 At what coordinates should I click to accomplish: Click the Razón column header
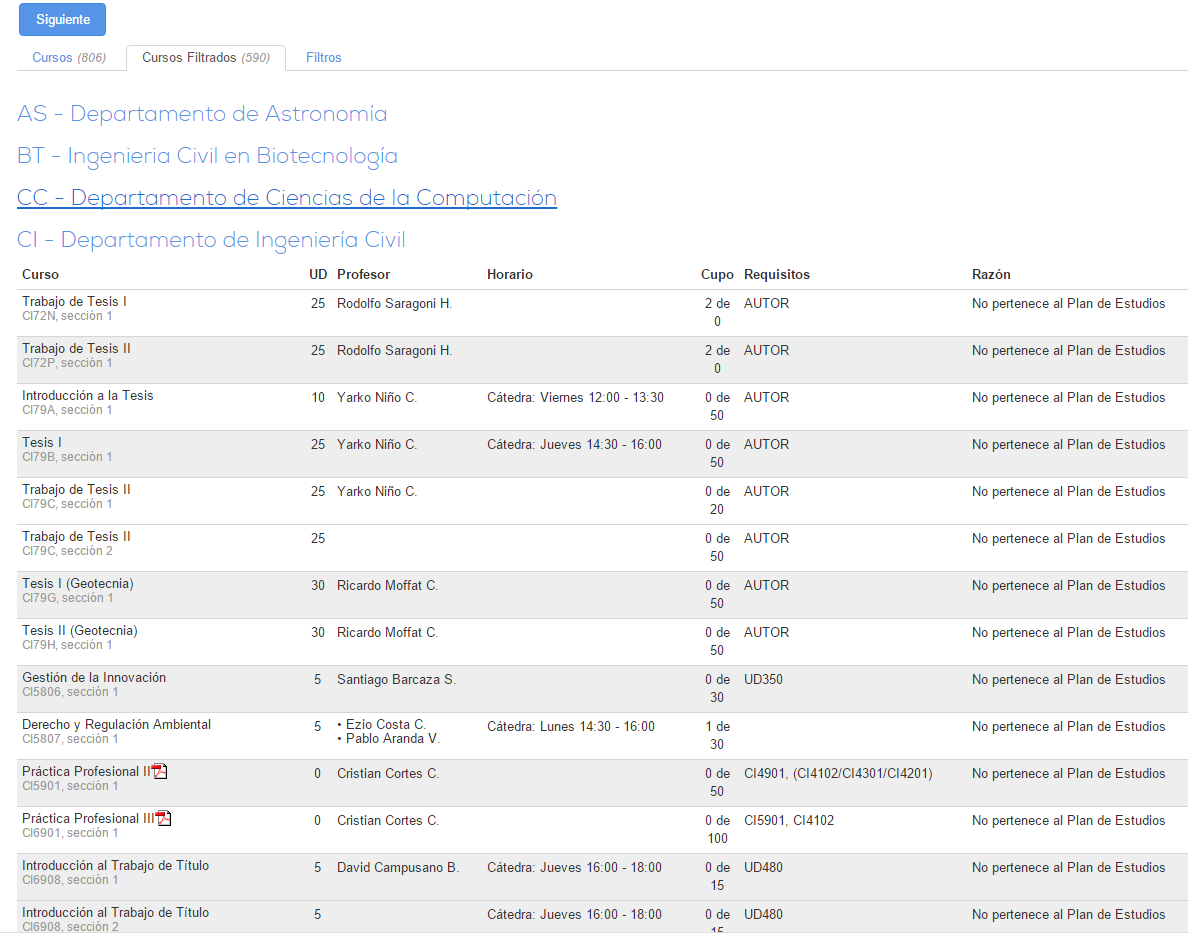991,274
